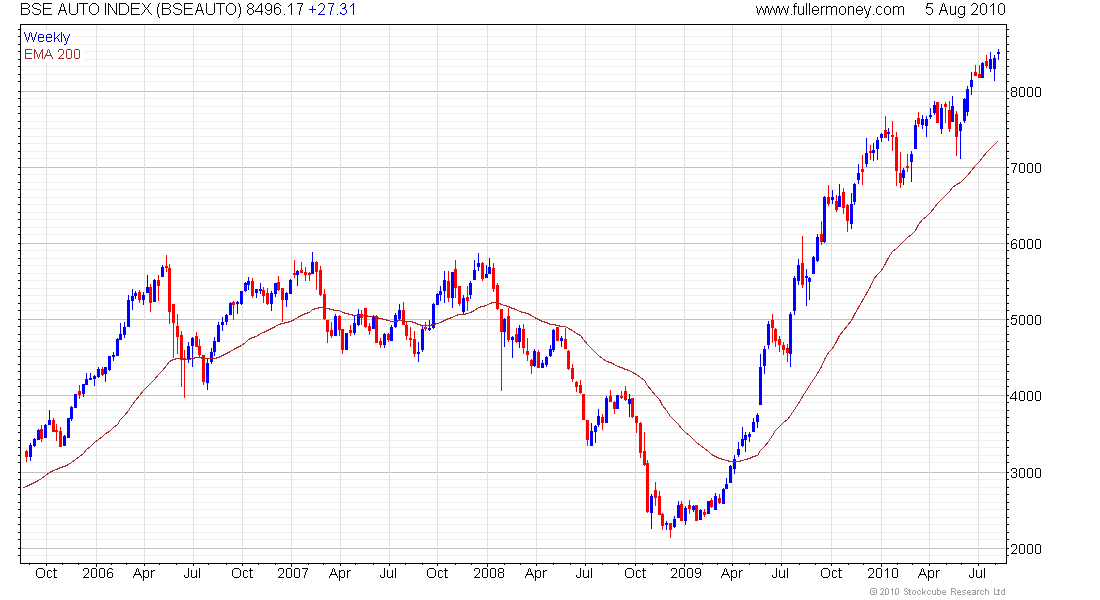Image resolution: width=1100 pixels, height=600 pixels.
Task: Select the EMA 200 legend label
Action: [x=52, y=54]
